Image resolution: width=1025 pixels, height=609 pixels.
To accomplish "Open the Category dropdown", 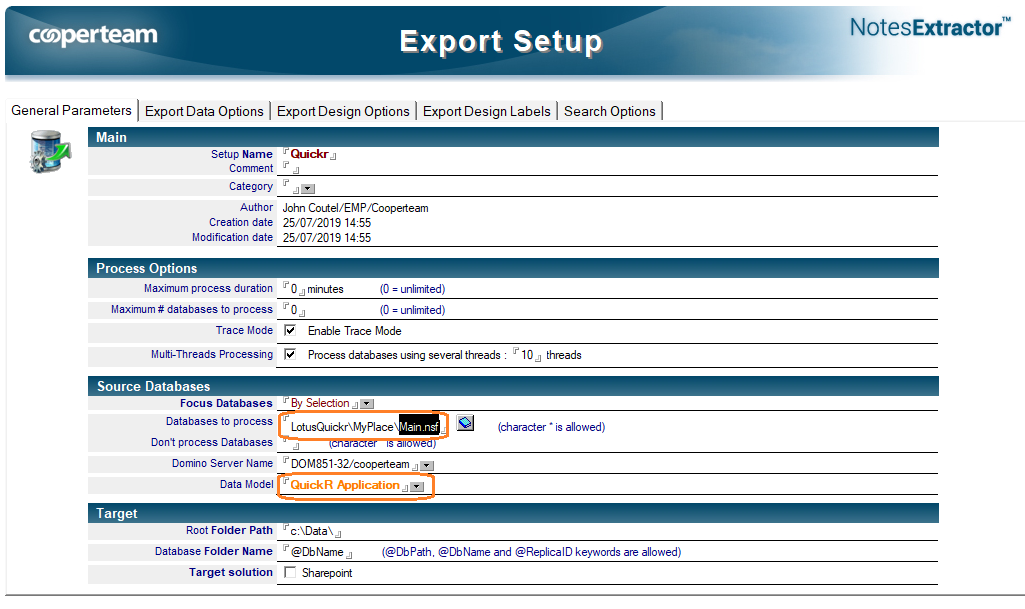I will [x=308, y=186].
